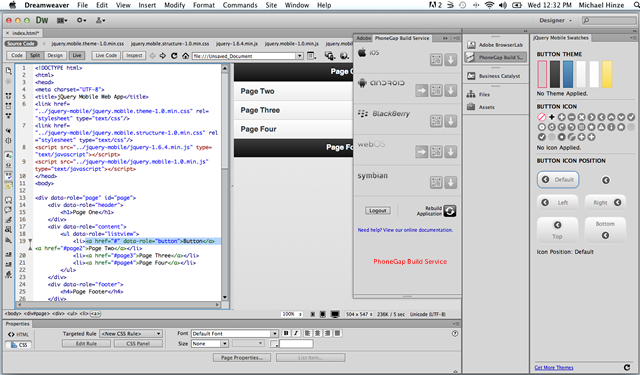Click the CSS Panel button

click(138, 344)
